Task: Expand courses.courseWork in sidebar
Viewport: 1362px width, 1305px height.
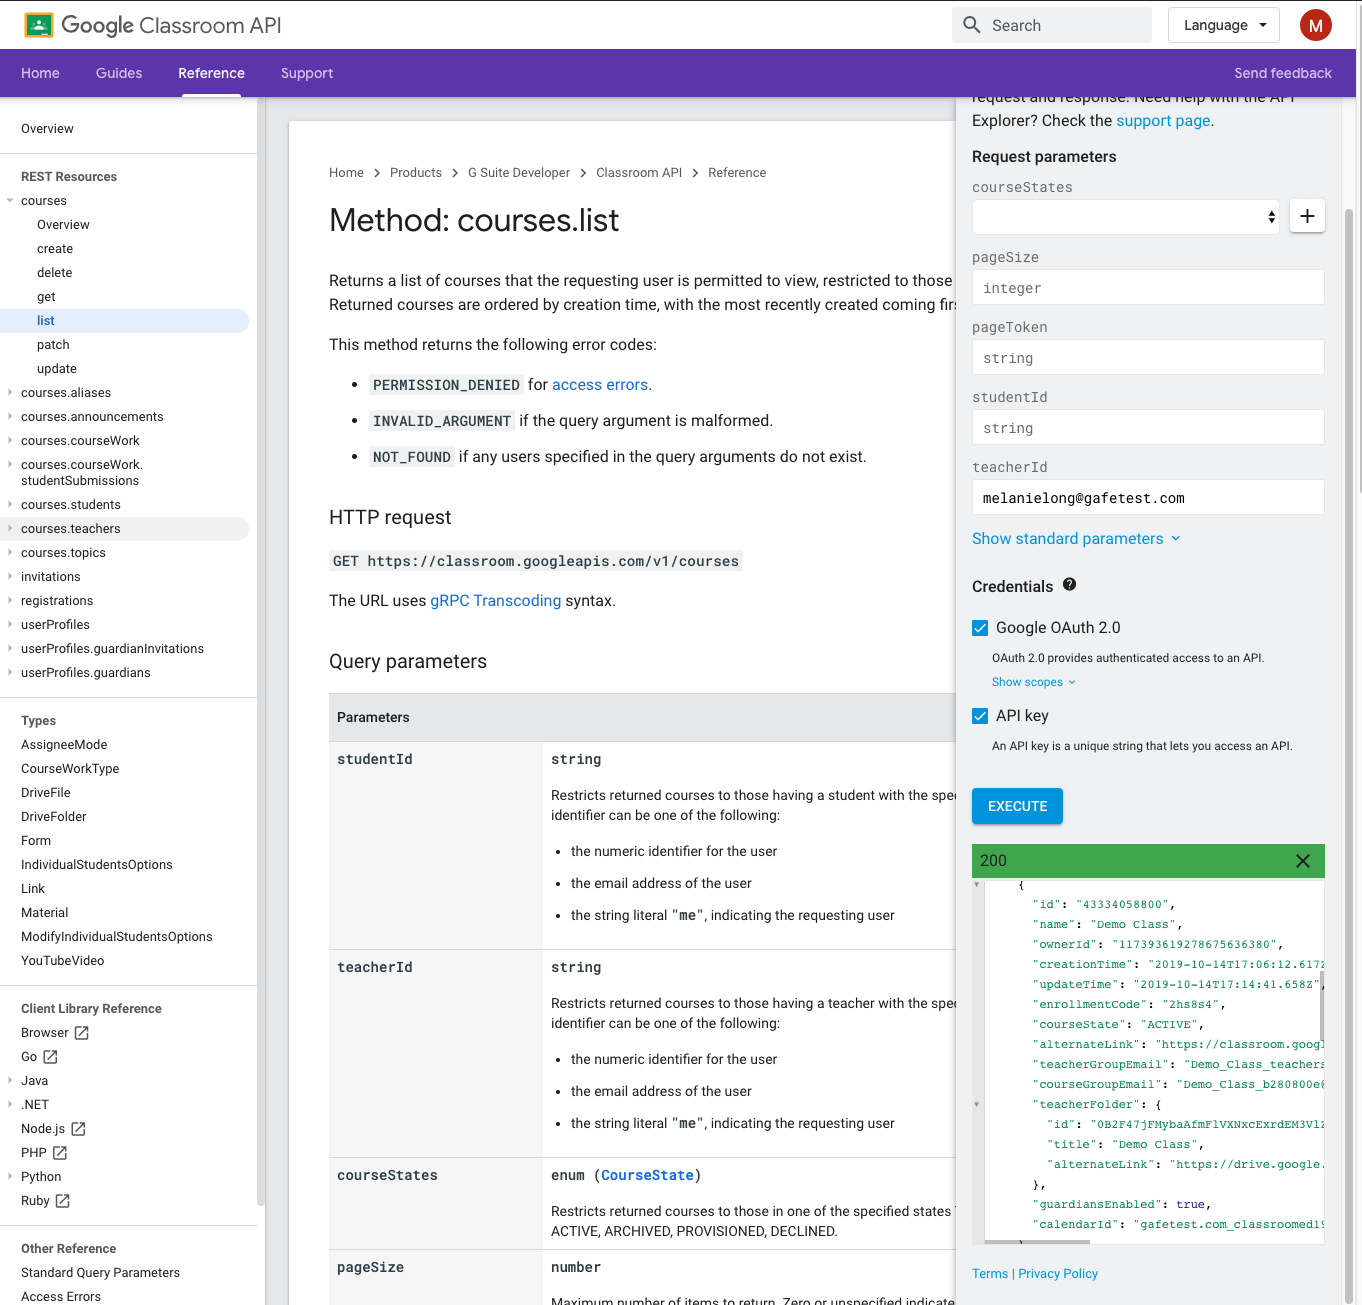Action: click(x=10, y=441)
